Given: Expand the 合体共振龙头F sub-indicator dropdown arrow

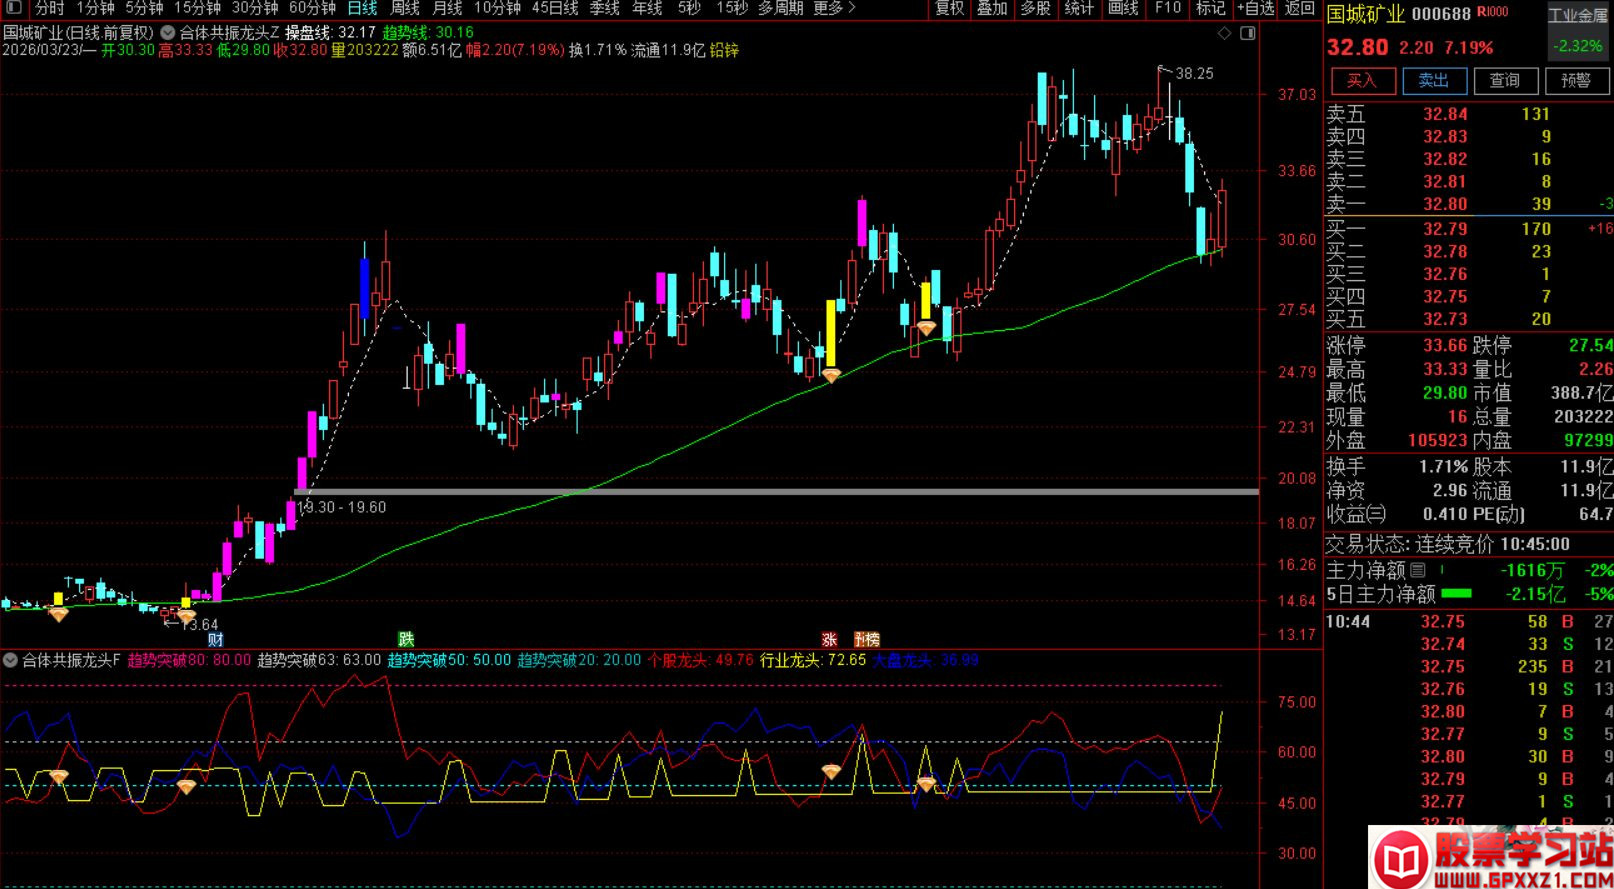Looking at the screenshot, I should 10,660.
